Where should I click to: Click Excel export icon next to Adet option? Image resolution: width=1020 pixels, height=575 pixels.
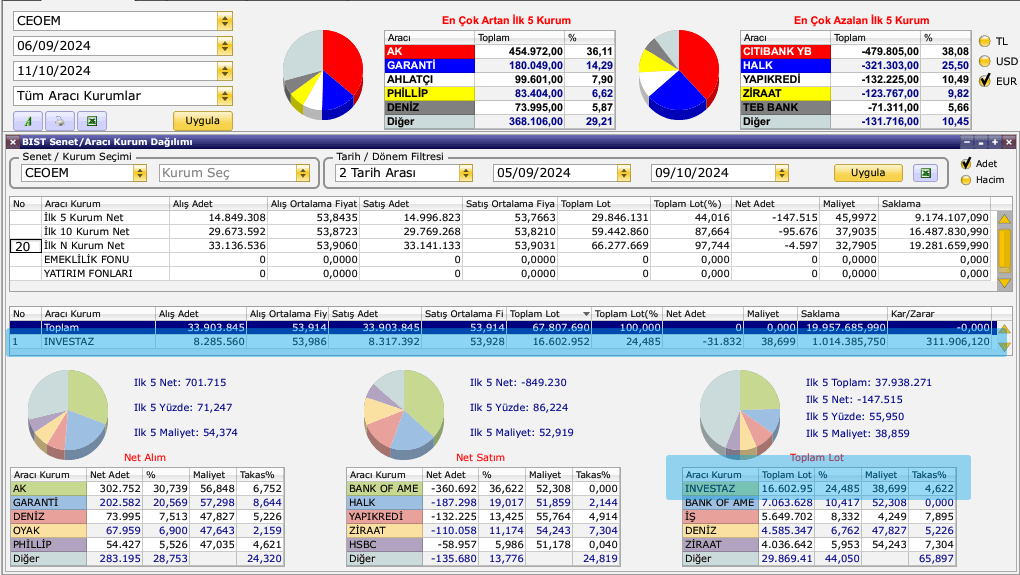(925, 173)
